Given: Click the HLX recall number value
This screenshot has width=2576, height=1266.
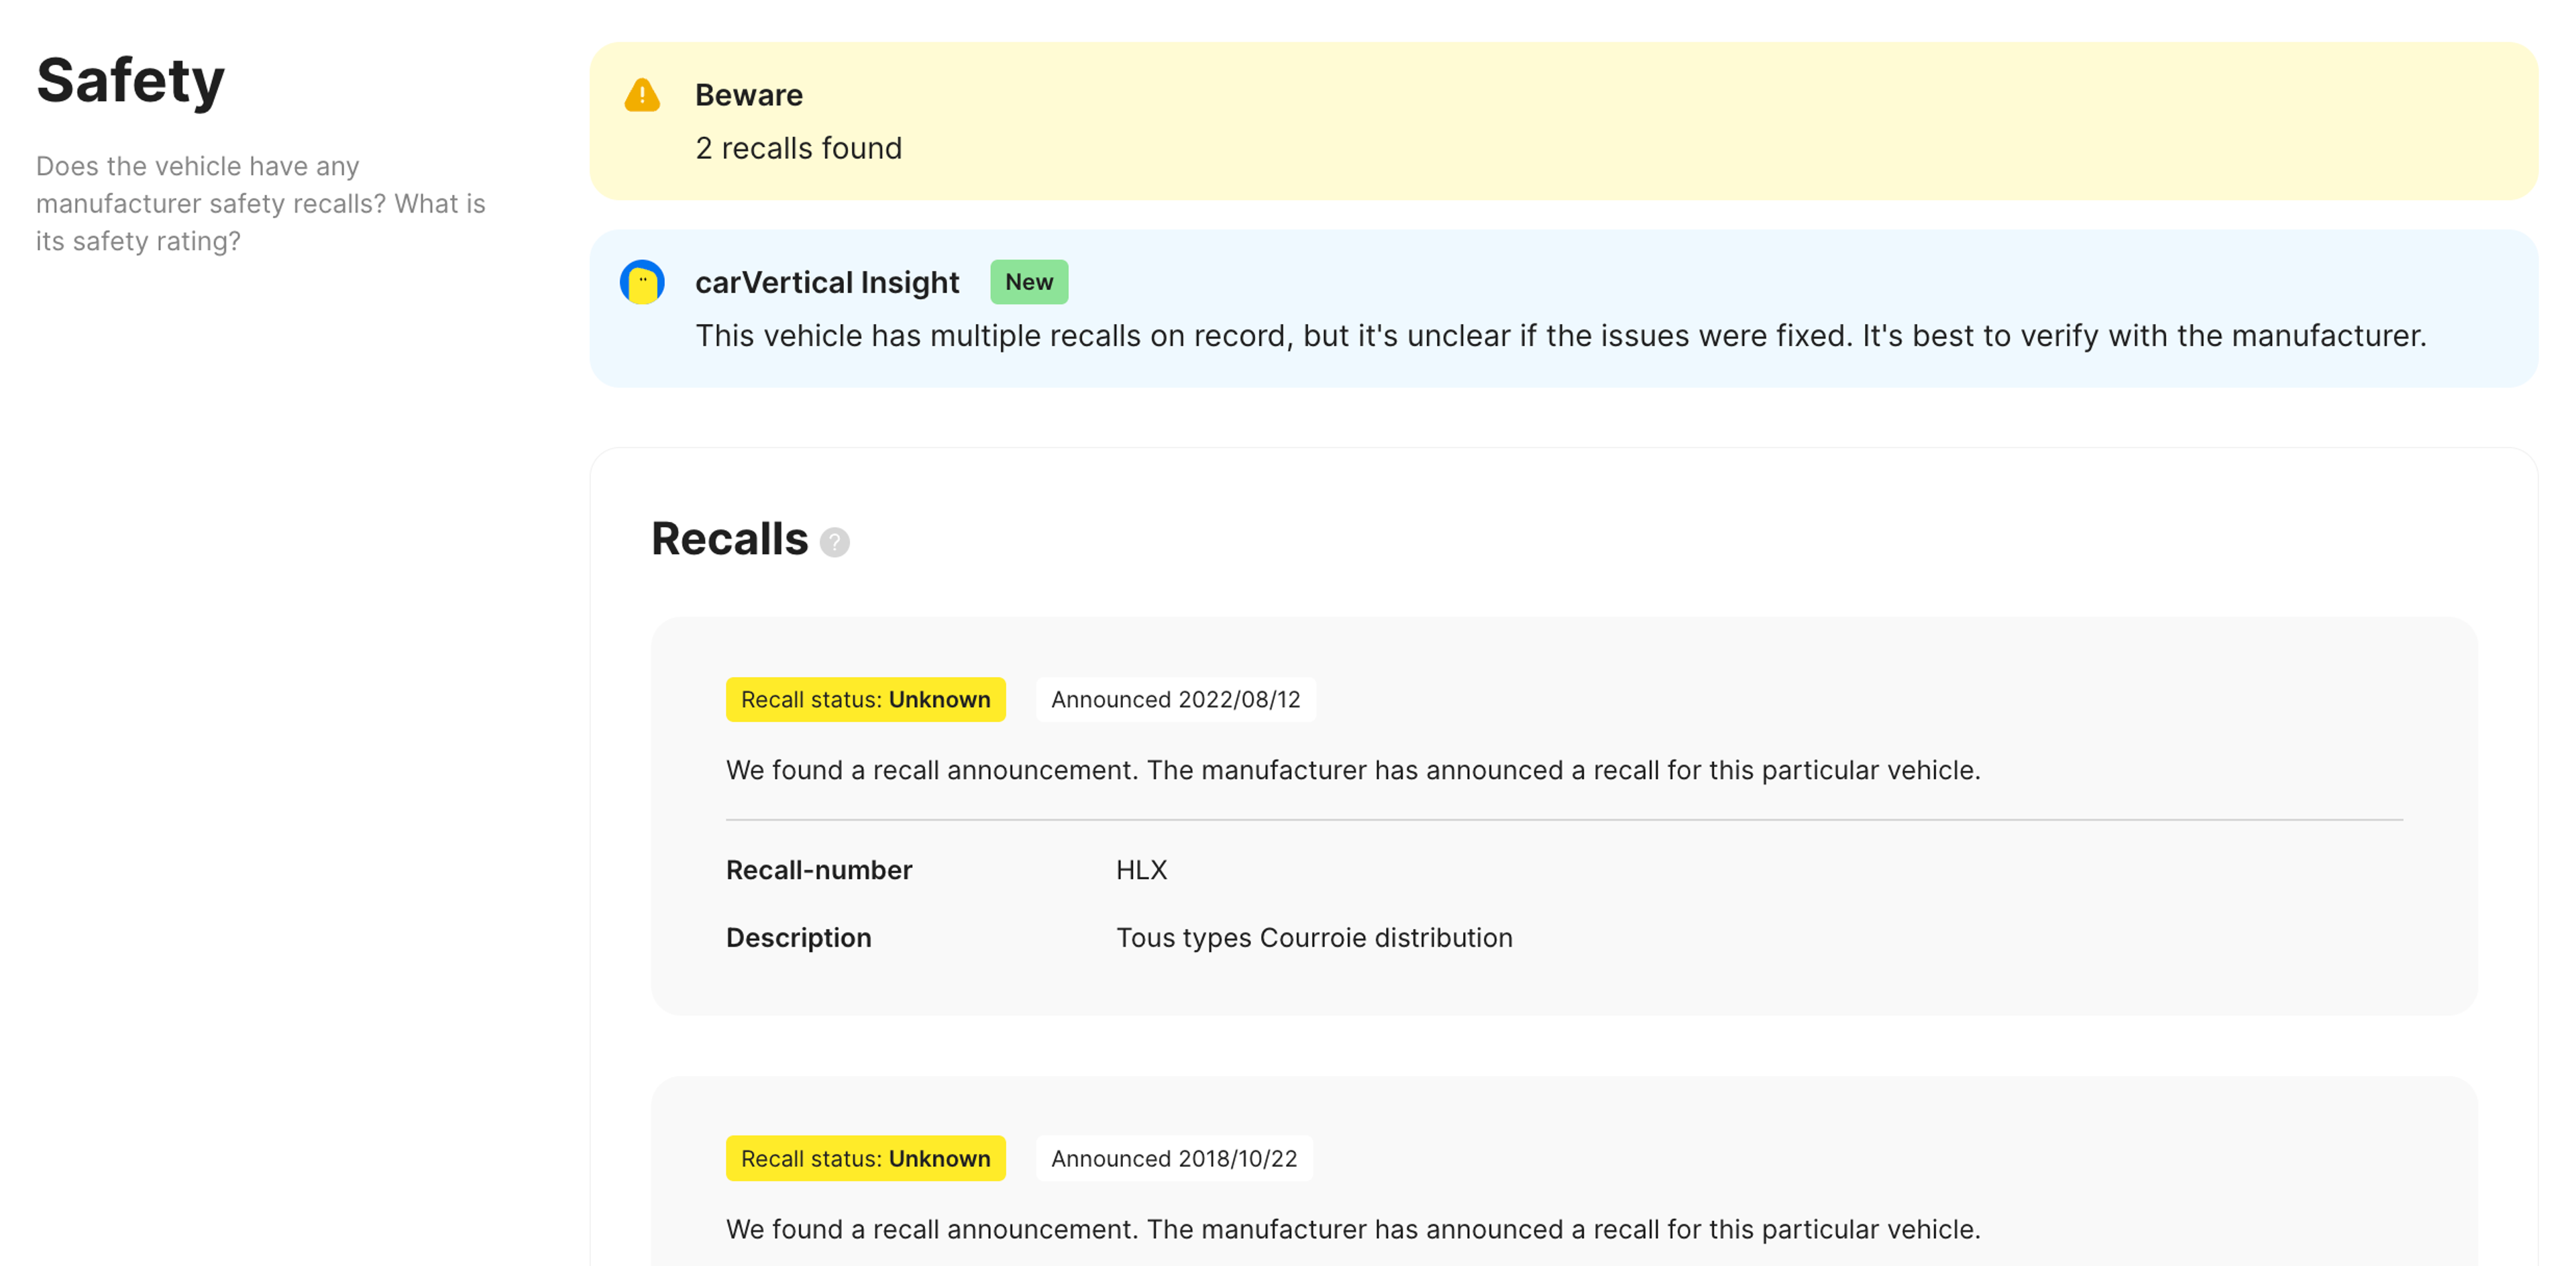Looking at the screenshot, I should [1141, 870].
